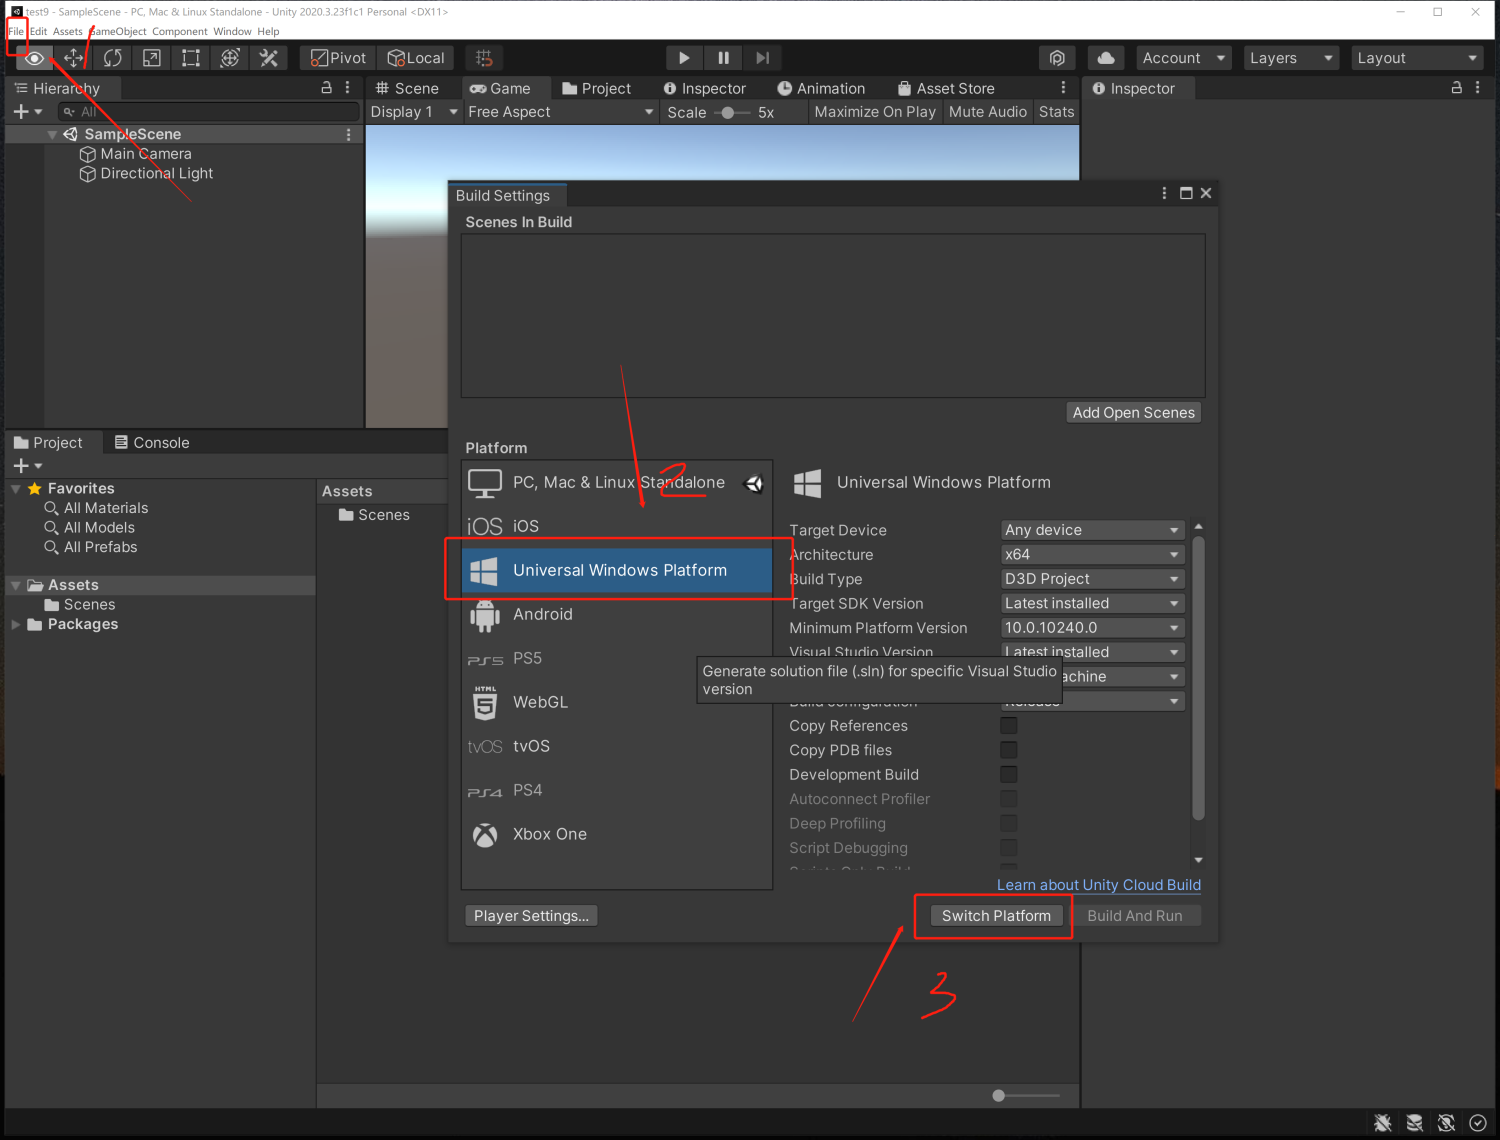
Task: Select PC, Mac & Linux Standalone platform
Action: [617, 482]
